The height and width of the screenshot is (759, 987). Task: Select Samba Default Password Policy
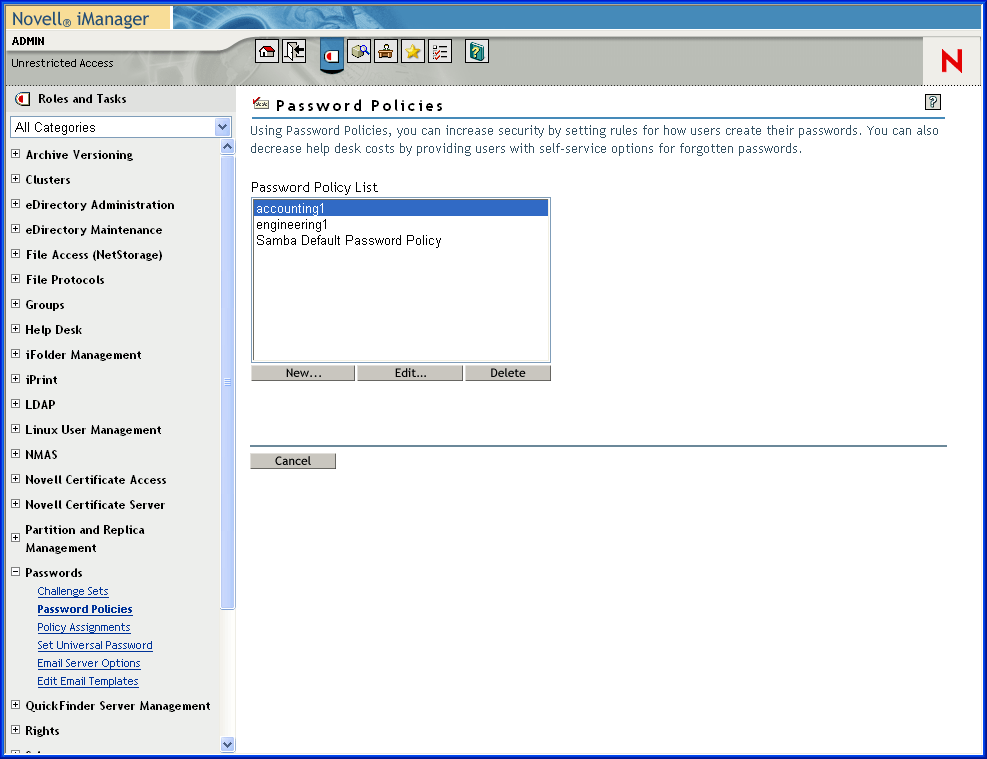click(x=348, y=241)
